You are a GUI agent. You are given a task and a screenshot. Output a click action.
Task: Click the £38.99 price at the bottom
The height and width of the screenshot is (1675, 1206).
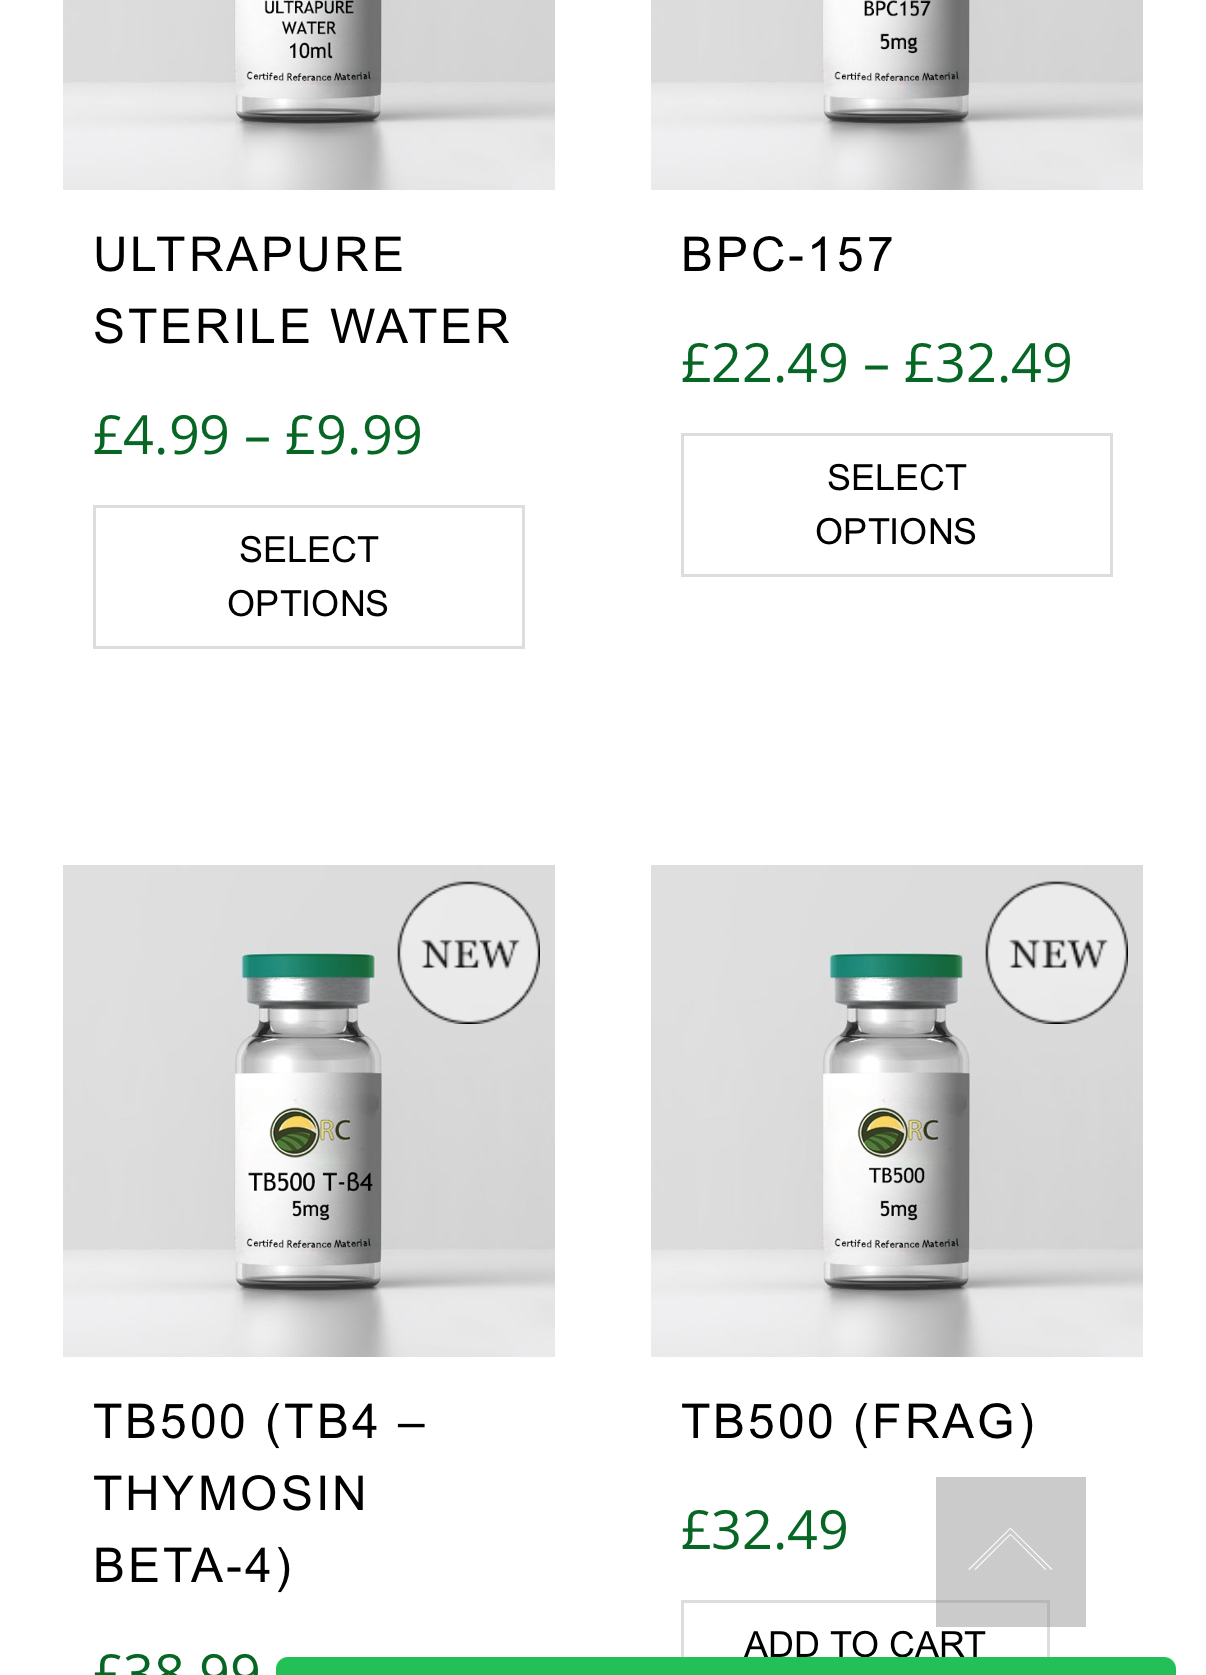(176, 1664)
